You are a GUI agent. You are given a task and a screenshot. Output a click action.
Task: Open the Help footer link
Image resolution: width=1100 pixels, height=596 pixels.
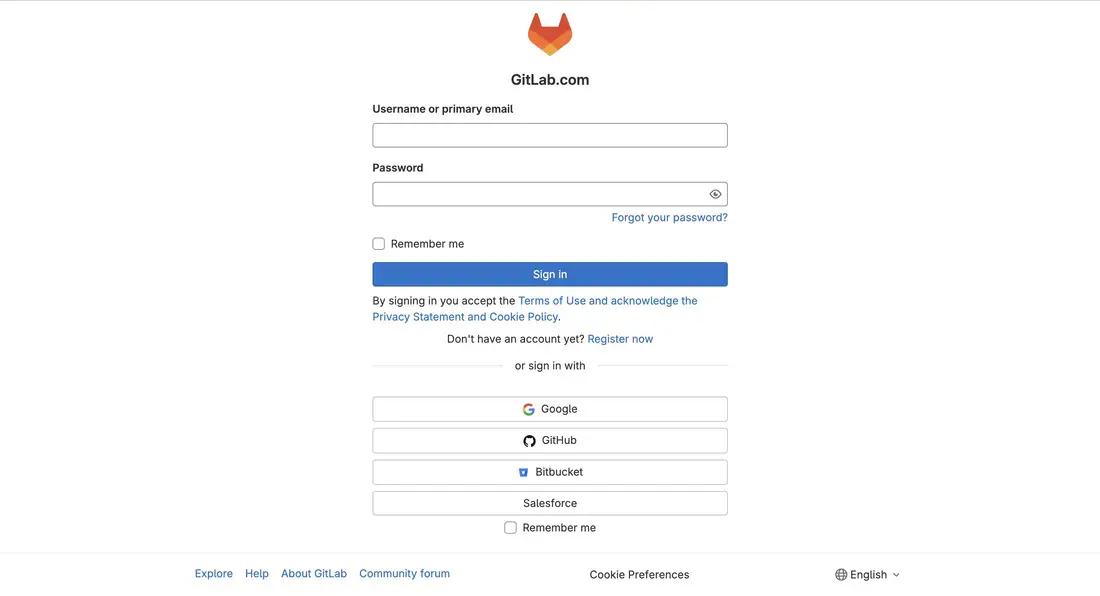click(x=257, y=574)
